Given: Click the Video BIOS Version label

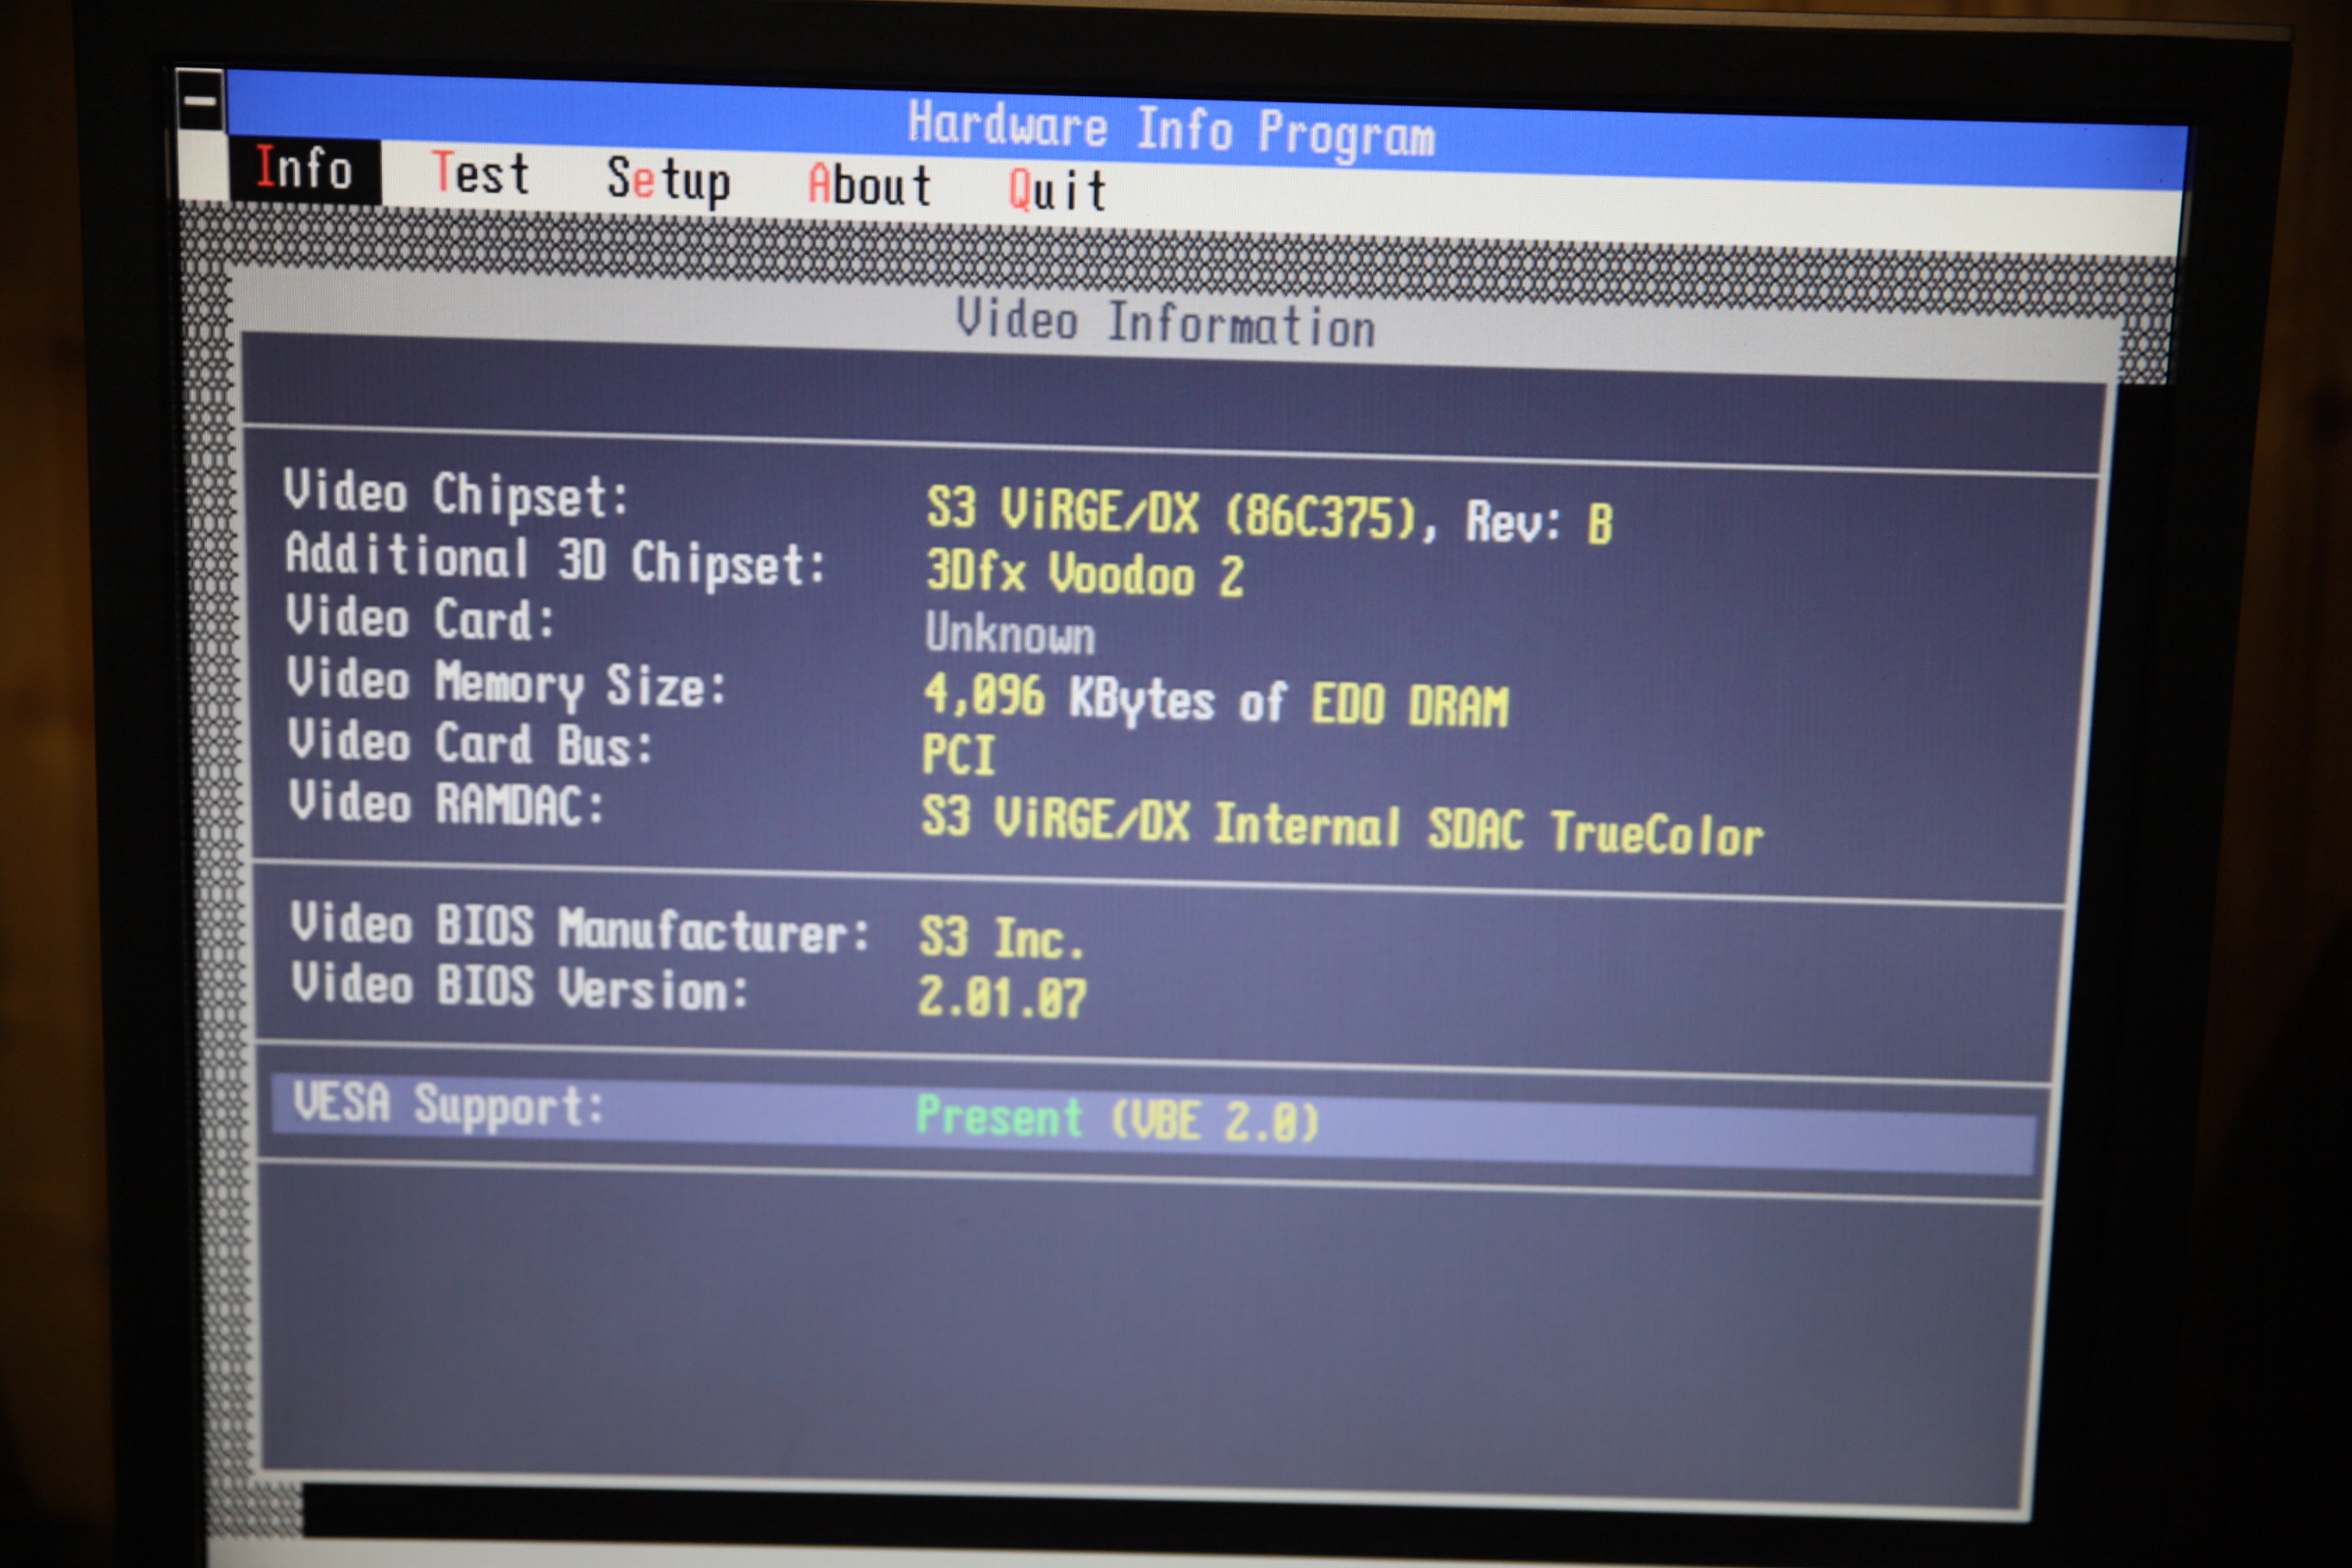Looking at the screenshot, I should pyautogui.click(x=520, y=987).
